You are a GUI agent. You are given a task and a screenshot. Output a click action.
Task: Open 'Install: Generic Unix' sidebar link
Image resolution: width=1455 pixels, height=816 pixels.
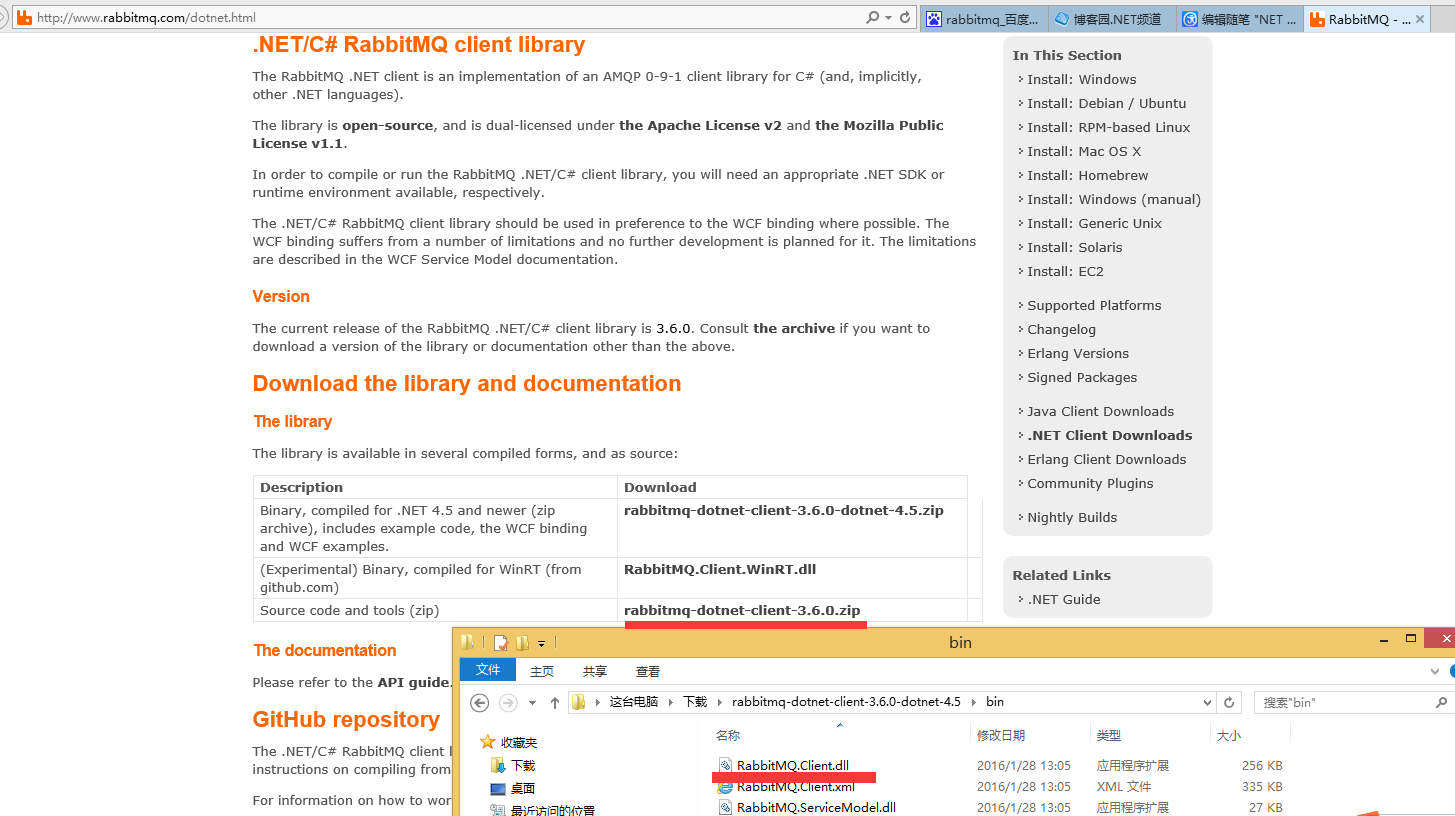[1094, 224]
